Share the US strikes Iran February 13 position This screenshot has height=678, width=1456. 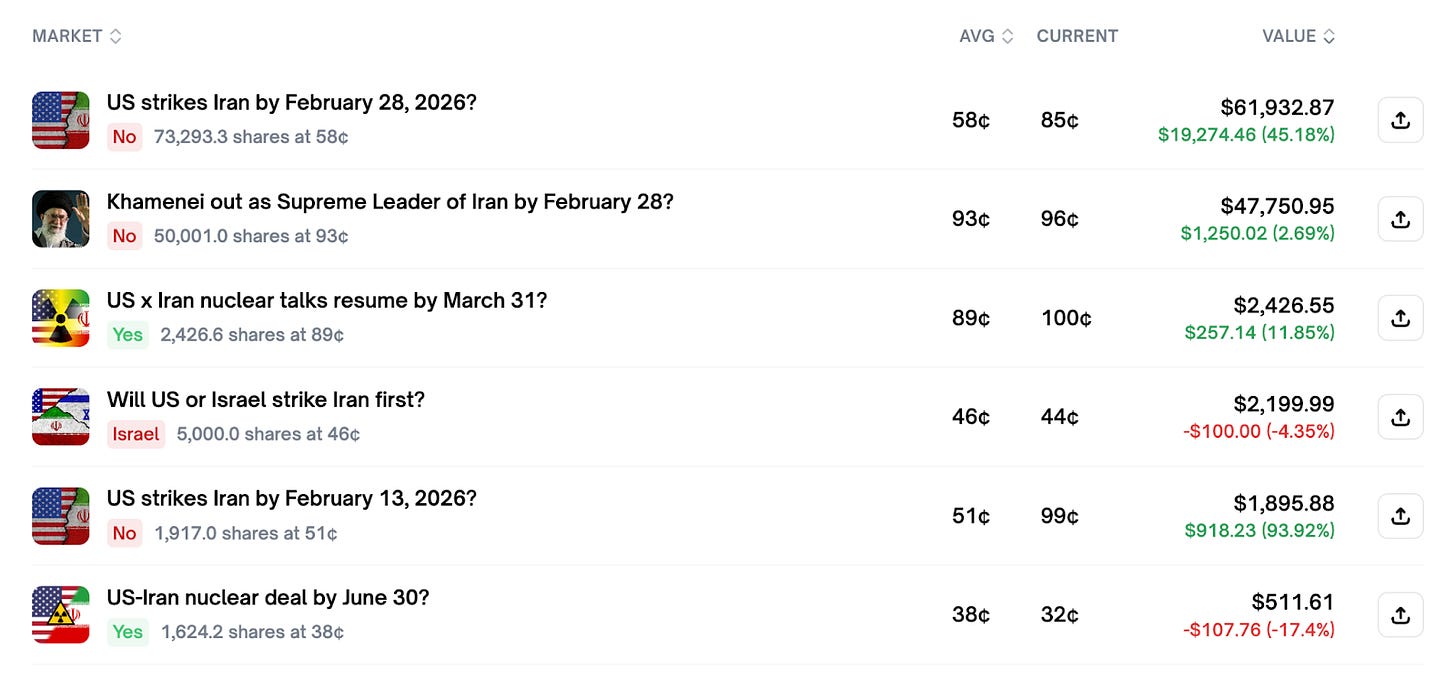coord(1400,516)
